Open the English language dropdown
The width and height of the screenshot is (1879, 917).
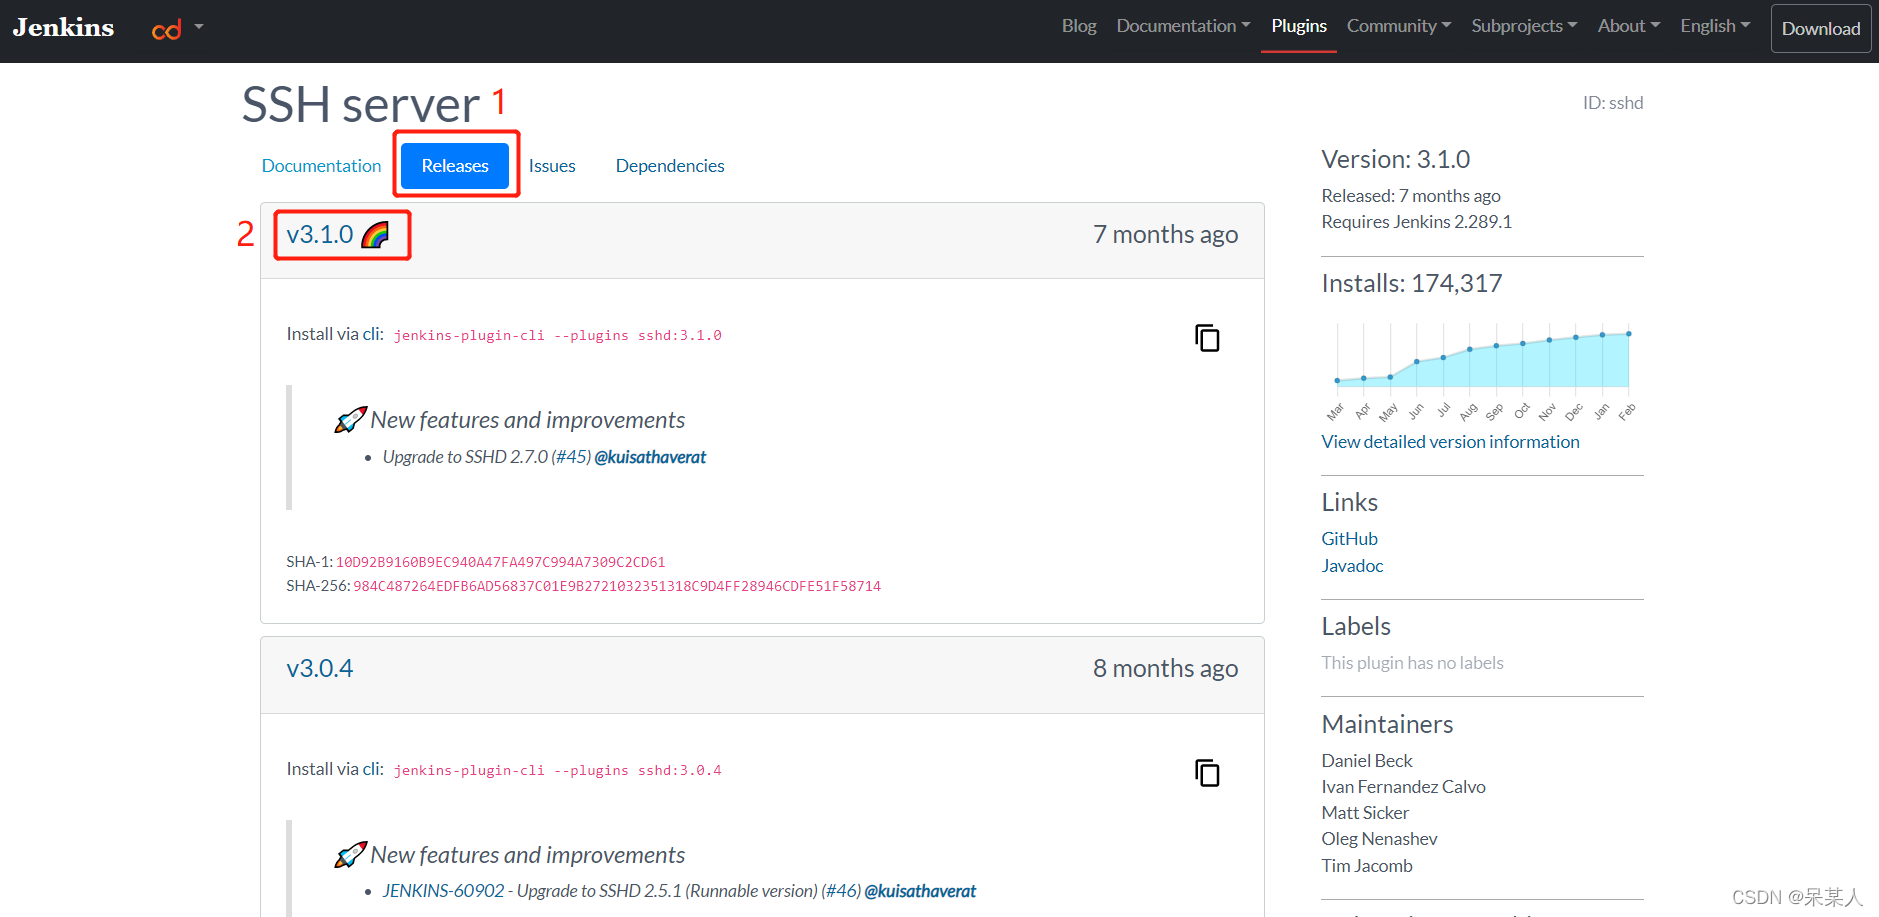[x=1715, y=26]
